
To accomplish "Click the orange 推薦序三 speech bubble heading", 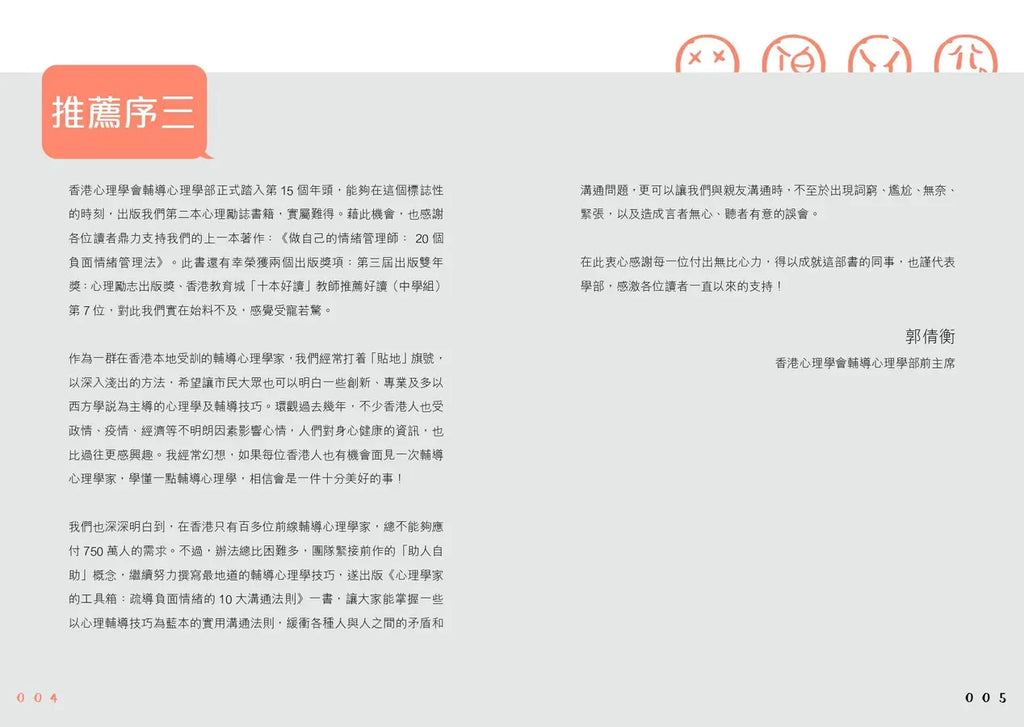I will 124,112.
